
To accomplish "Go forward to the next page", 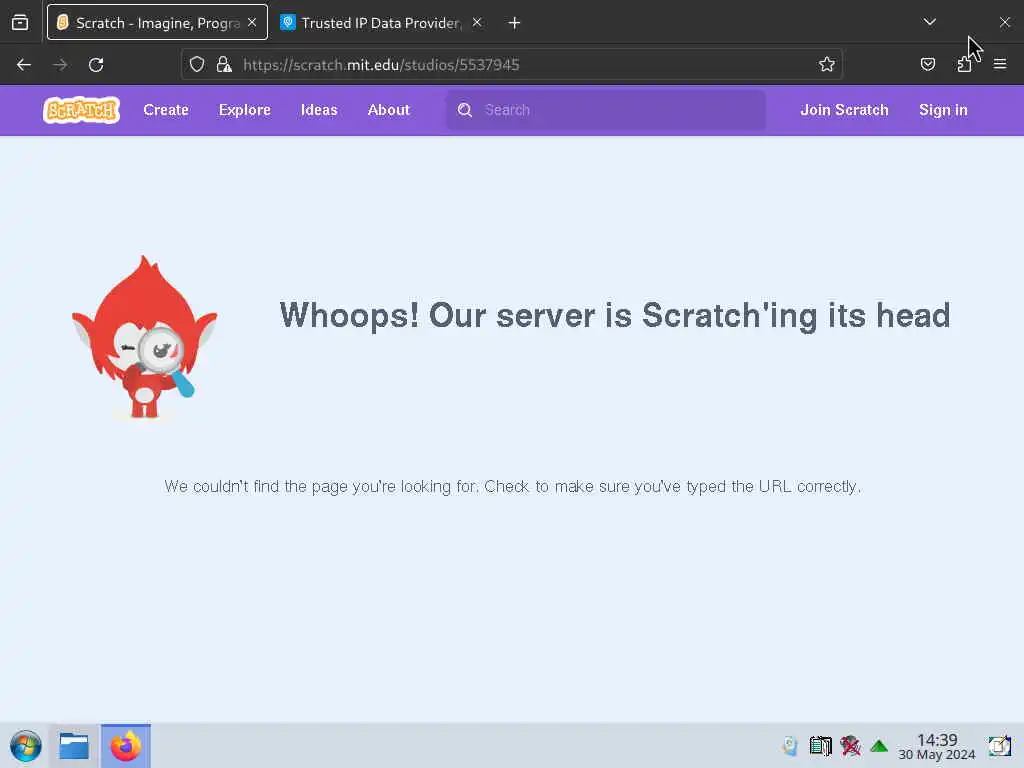I will click(60, 65).
